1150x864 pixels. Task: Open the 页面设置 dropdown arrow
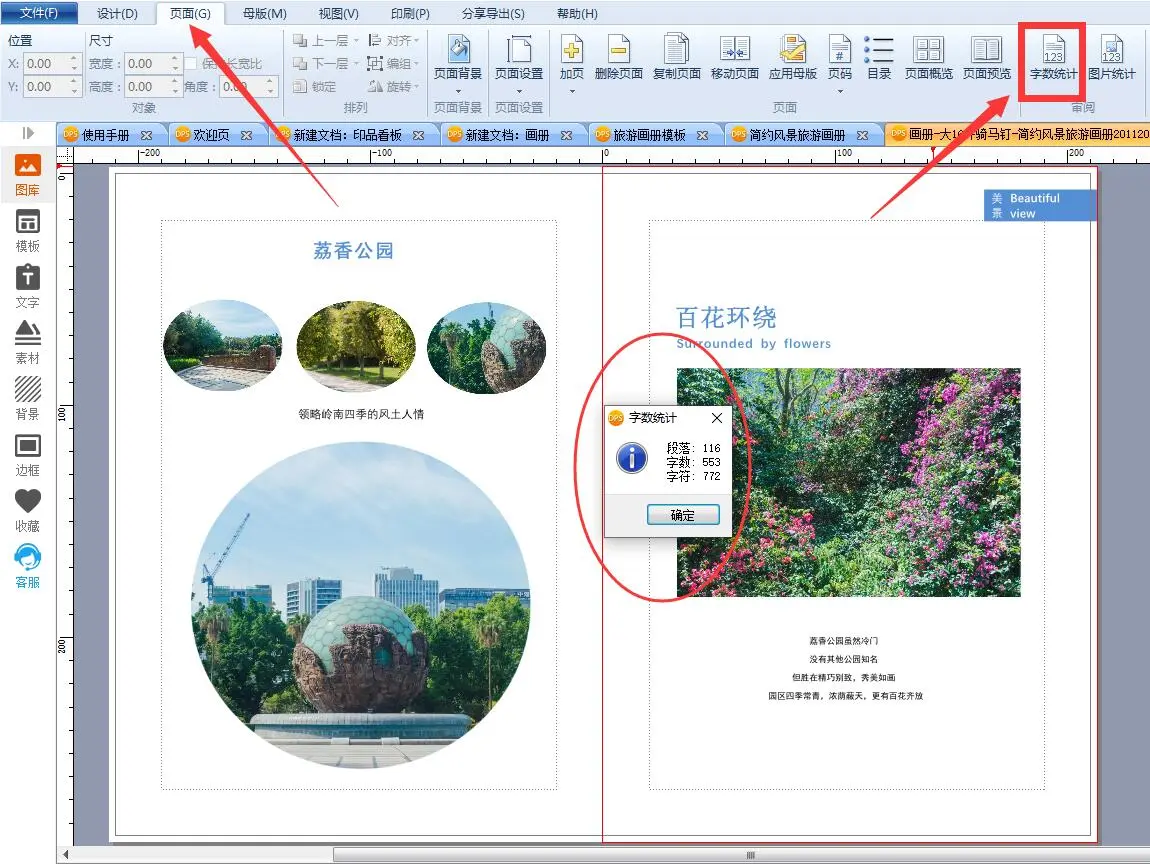tap(518, 91)
